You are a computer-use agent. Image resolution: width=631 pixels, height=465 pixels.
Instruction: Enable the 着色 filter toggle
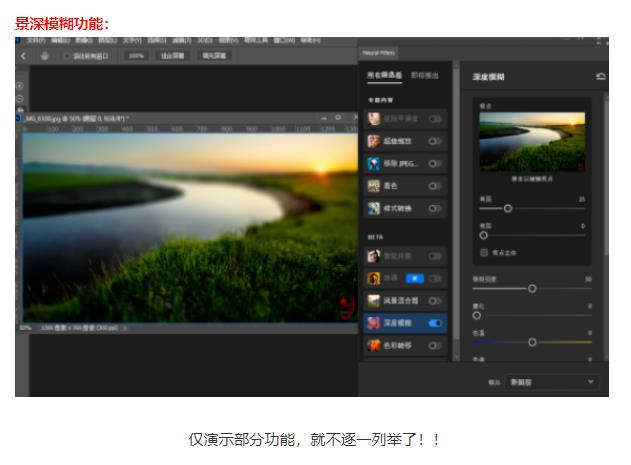pyautogui.click(x=435, y=185)
